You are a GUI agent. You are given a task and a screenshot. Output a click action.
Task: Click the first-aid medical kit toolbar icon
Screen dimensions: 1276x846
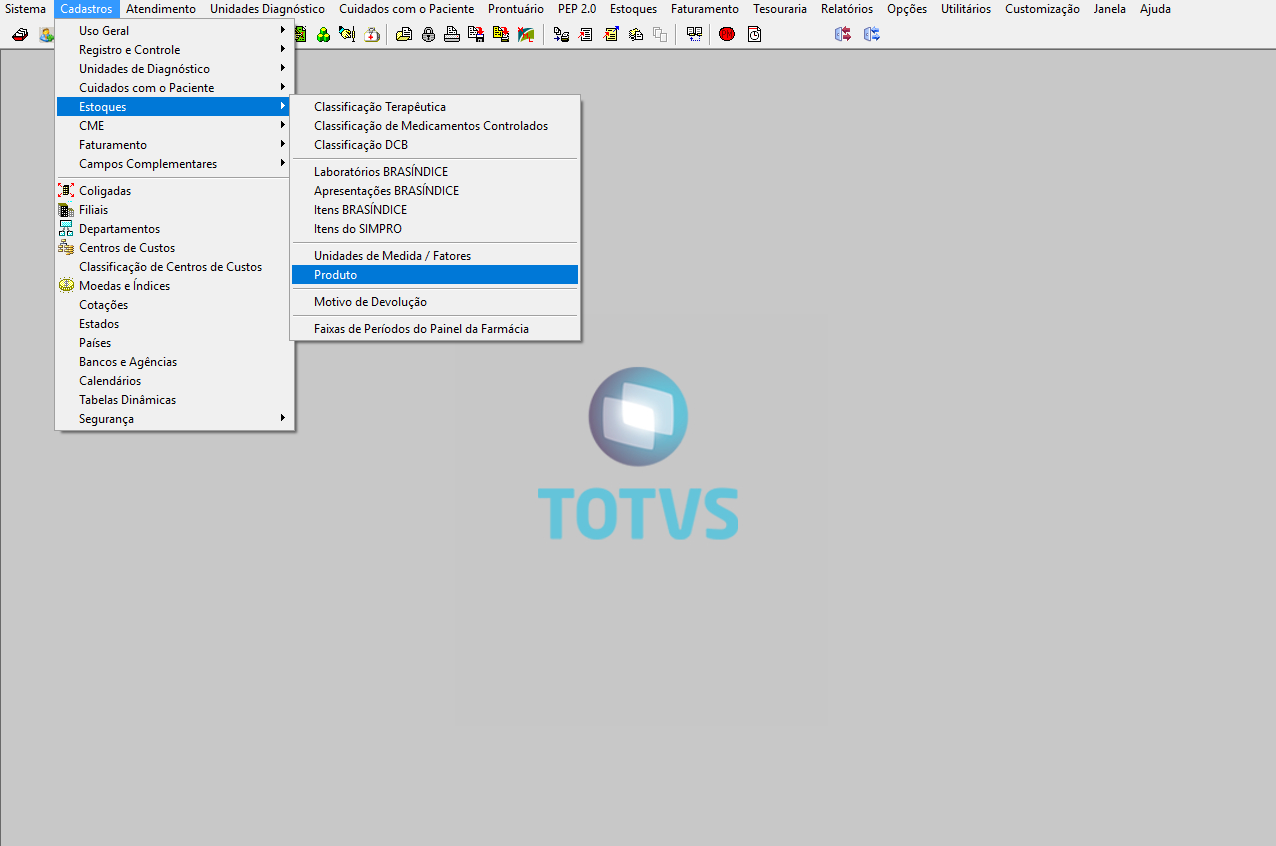[x=372, y=34]
